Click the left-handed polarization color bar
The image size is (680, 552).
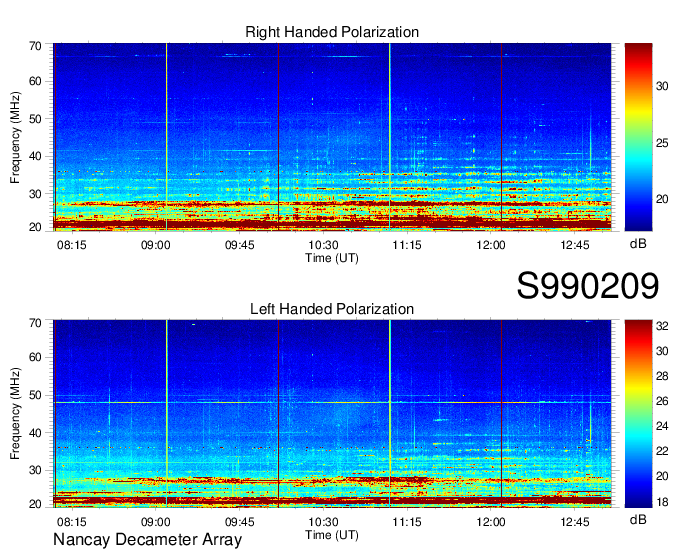(638, 414)
